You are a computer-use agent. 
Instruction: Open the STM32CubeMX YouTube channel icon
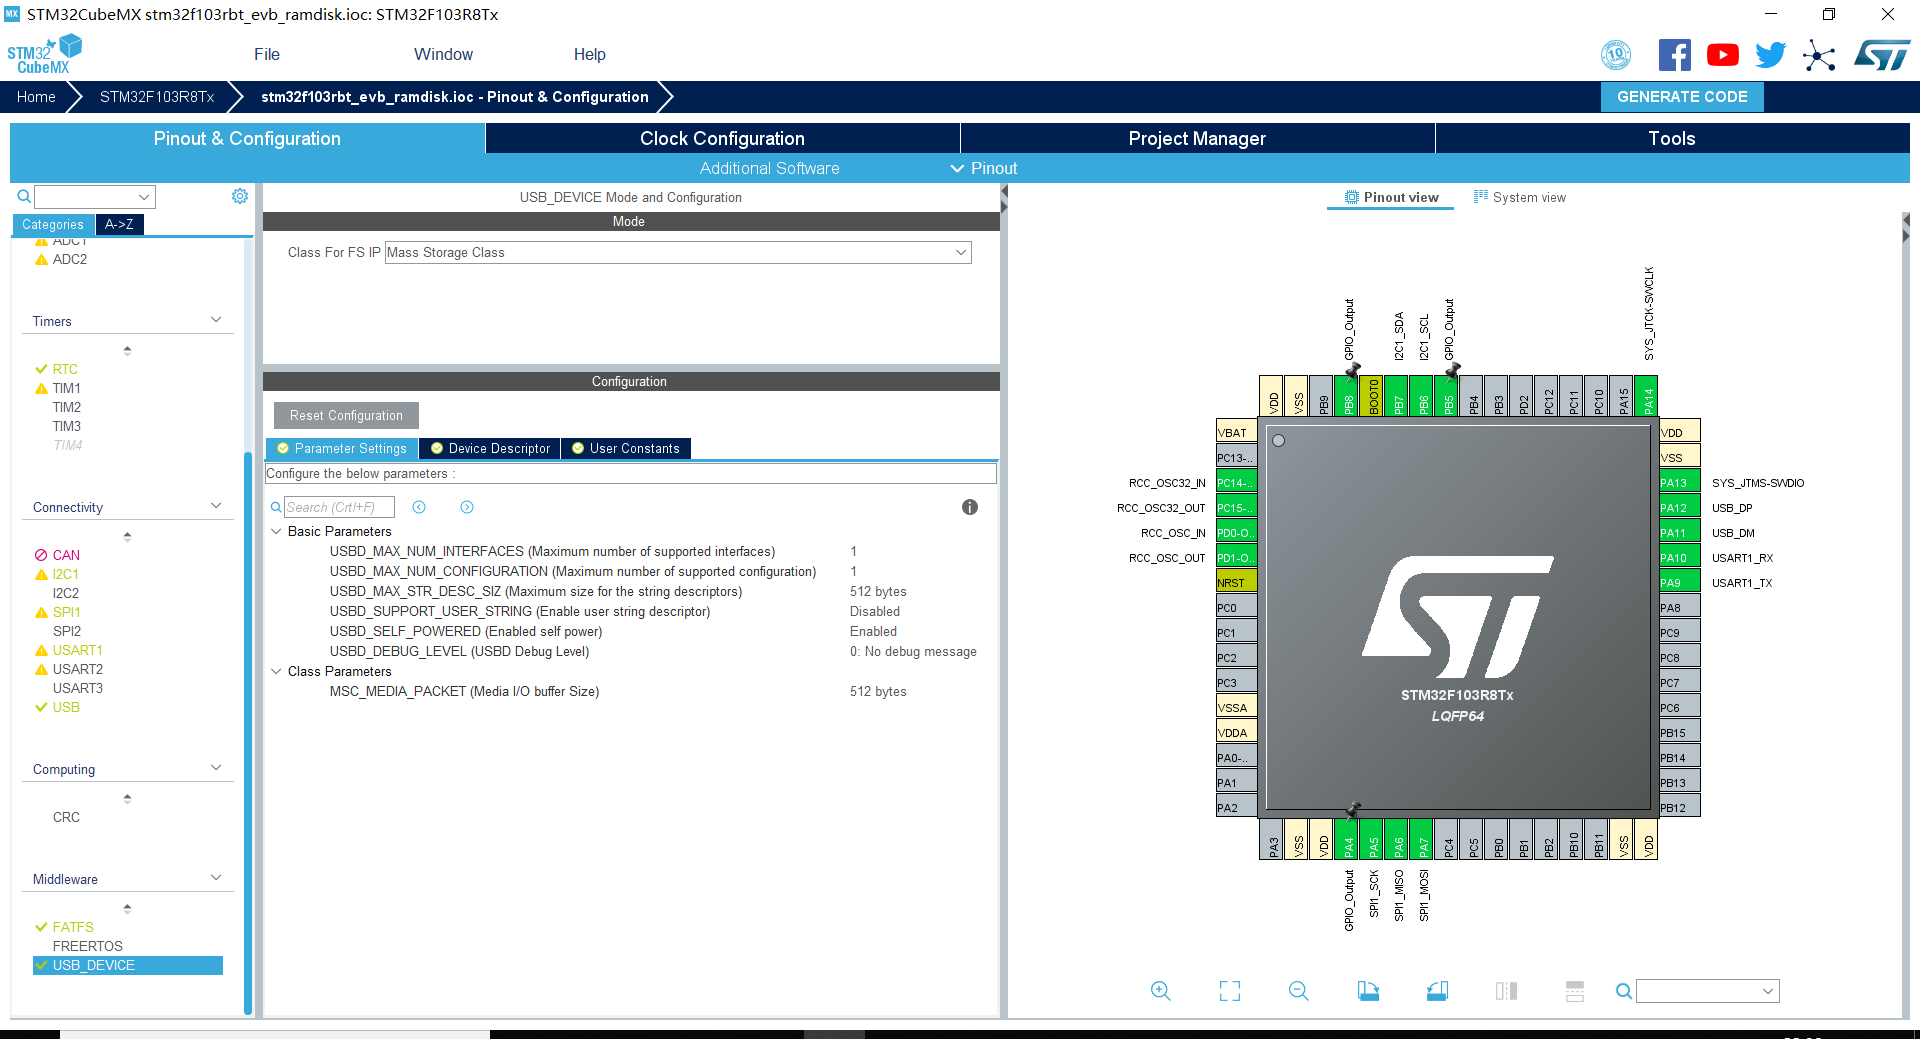coord(1722,55)
